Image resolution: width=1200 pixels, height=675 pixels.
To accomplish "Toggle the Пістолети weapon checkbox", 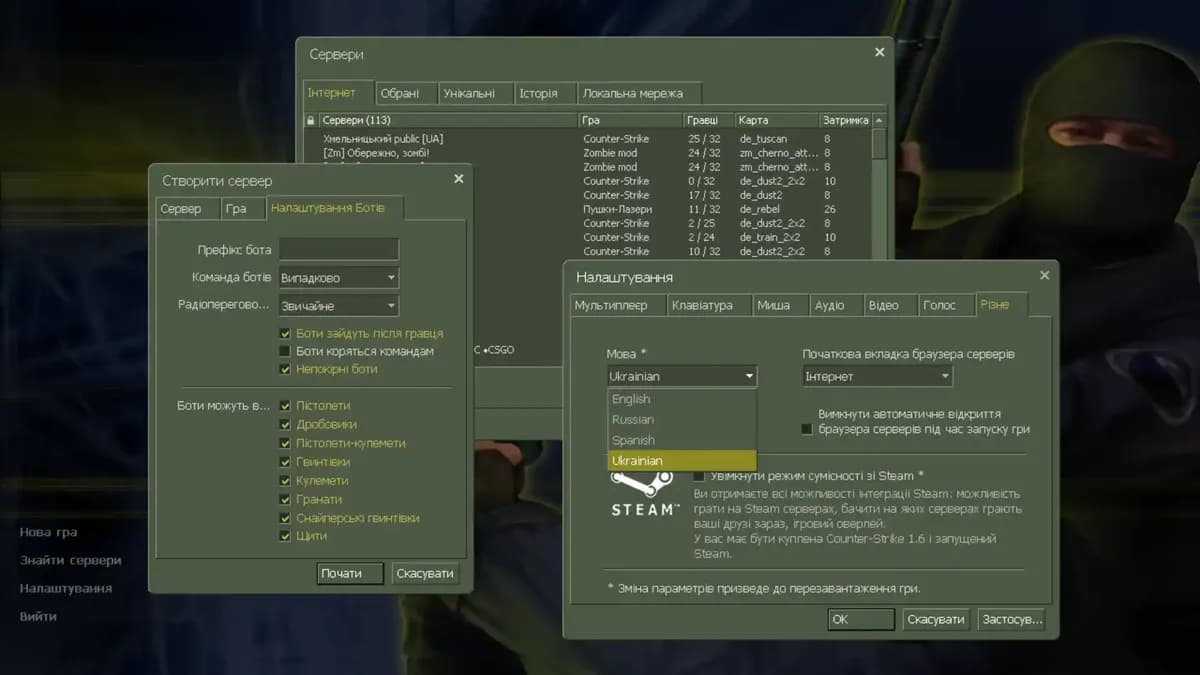I will point(285,406).
